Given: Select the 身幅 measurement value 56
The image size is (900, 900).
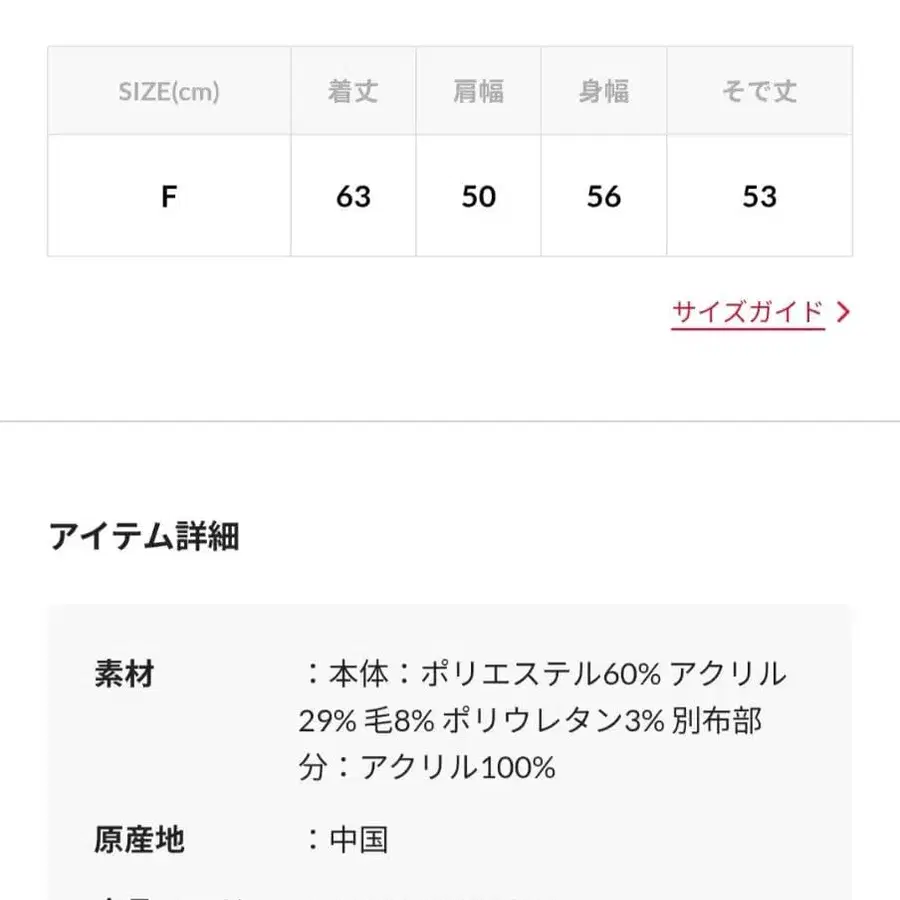Looking at the screenshot, I should pos(603,196).
